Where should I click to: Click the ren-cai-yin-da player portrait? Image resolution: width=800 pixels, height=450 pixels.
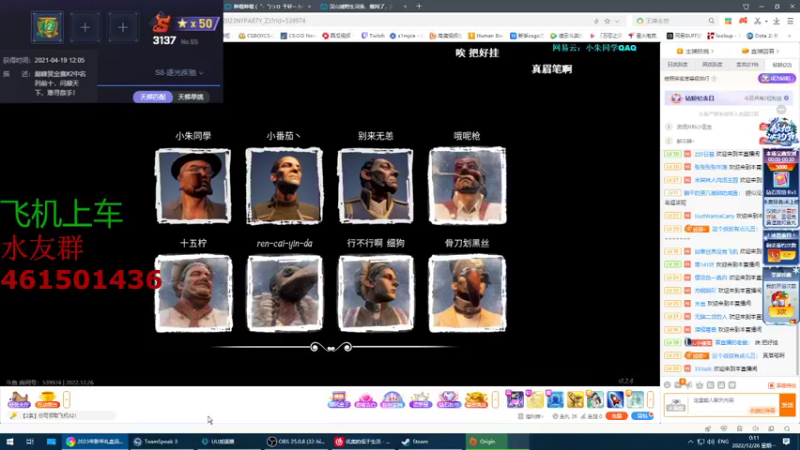pos(285,293)
